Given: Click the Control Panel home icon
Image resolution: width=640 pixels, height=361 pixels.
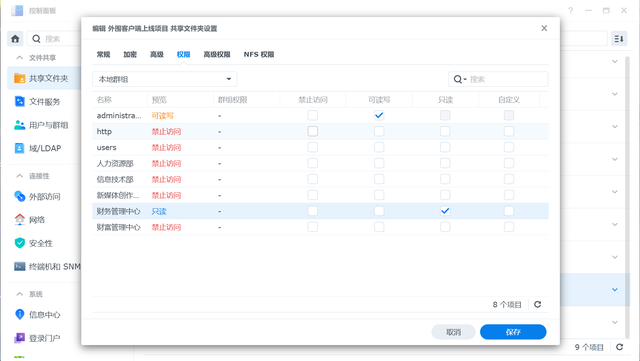Looking at the screenshot, I should (x=15, y=39).
